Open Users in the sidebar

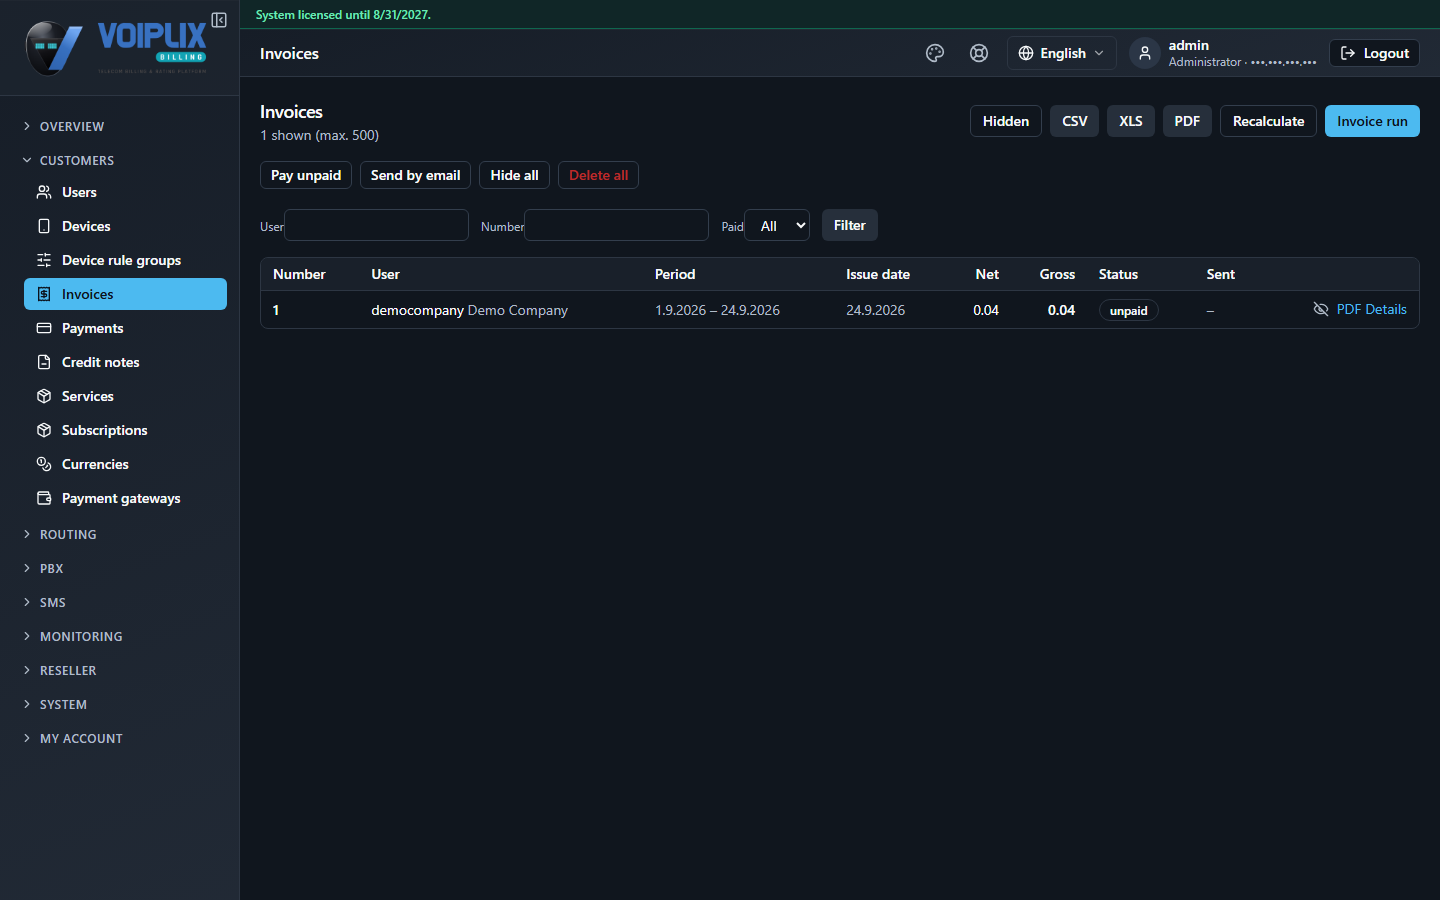[125, 192]
